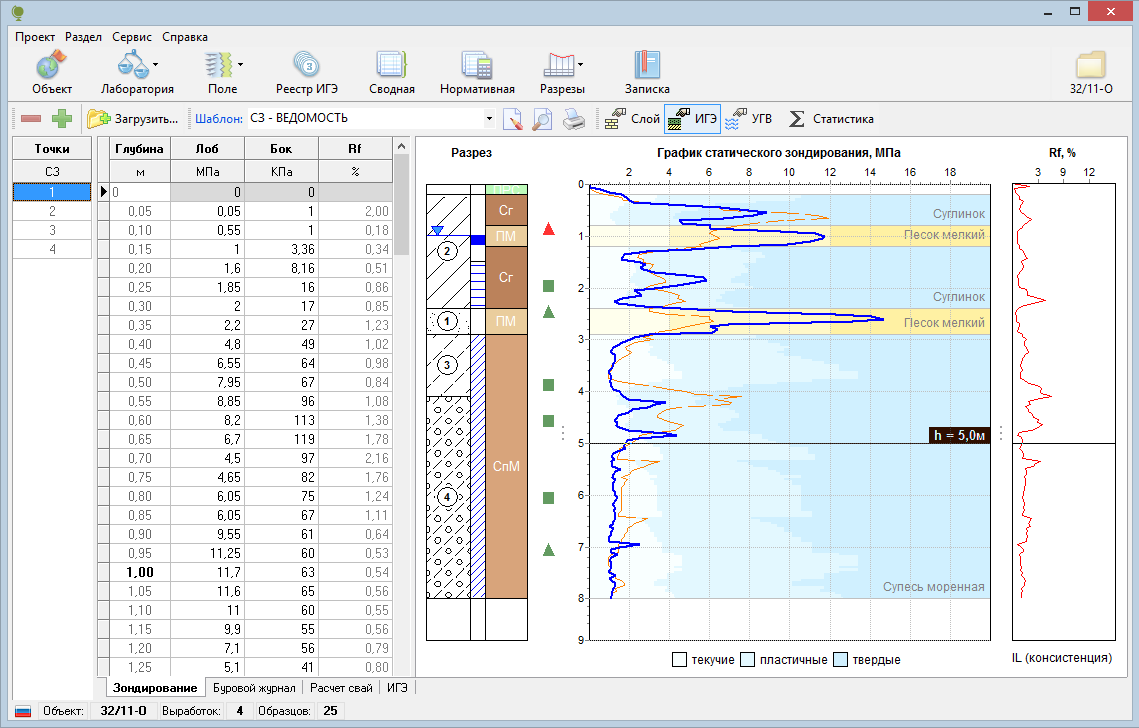This screenshot has width=1139, height=728.
Task: Click the red minus remove button
Action: coord(31,119)
